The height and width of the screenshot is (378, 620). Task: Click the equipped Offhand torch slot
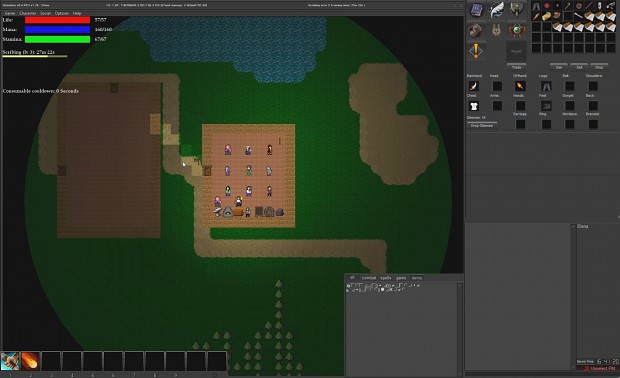tap(520, 86)
